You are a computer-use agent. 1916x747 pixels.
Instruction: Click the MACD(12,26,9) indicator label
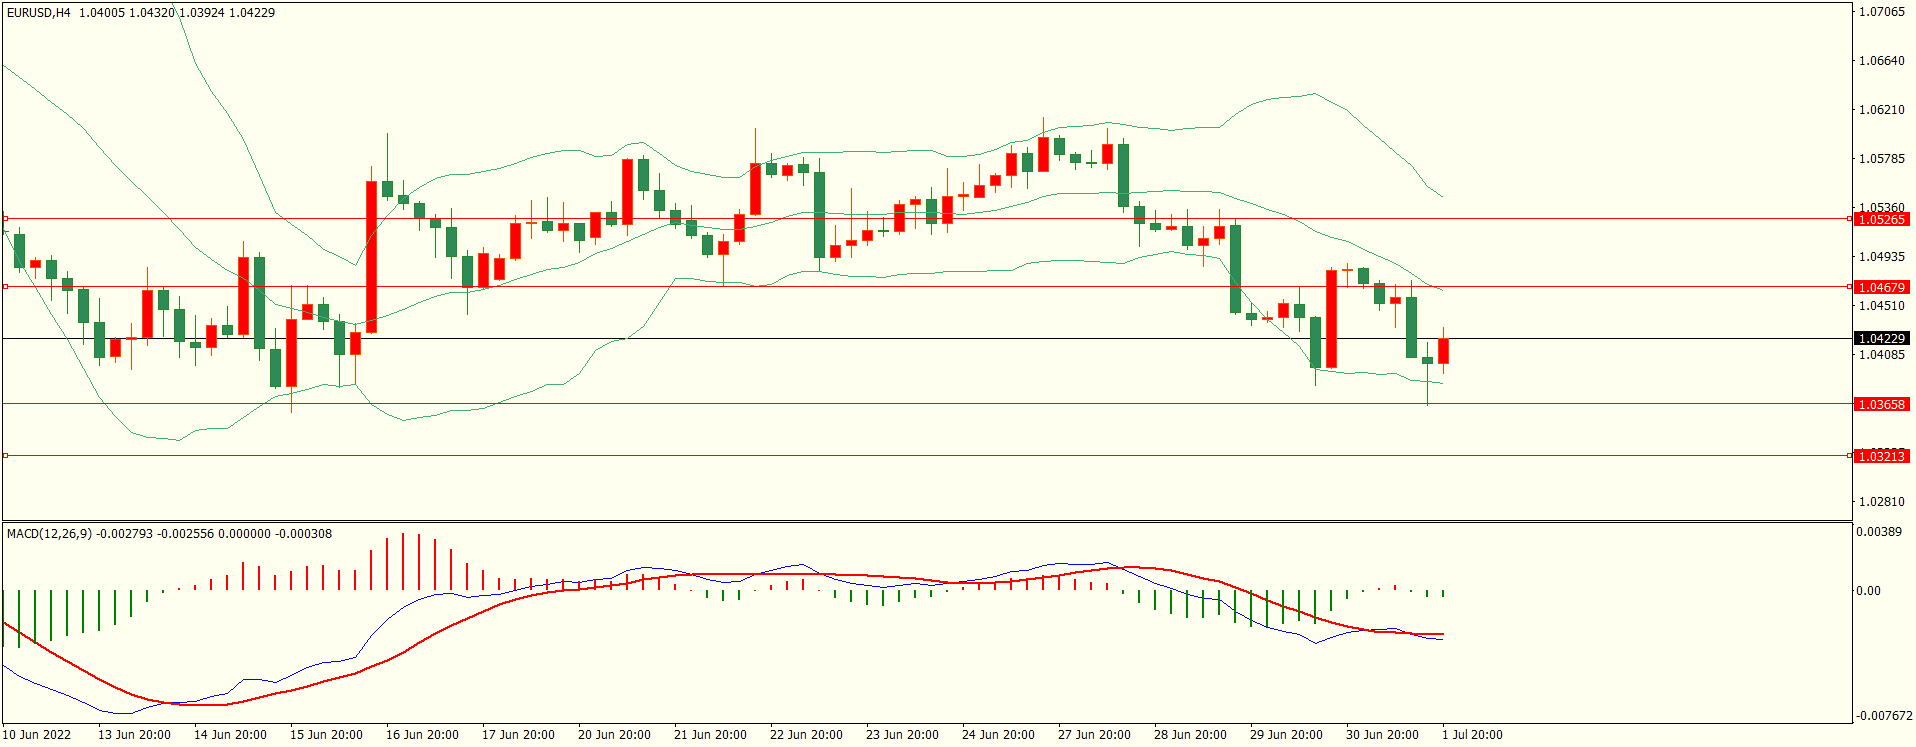(49, 534)
